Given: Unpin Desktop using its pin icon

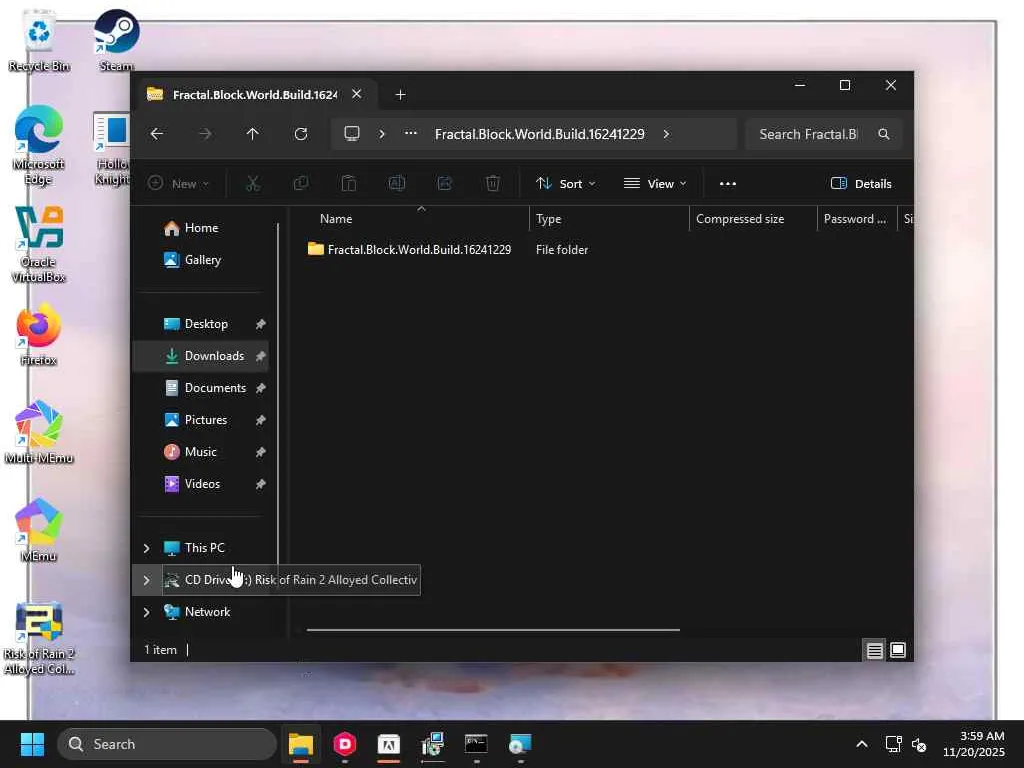Looking at the screenshot, I should pos(261,324).
